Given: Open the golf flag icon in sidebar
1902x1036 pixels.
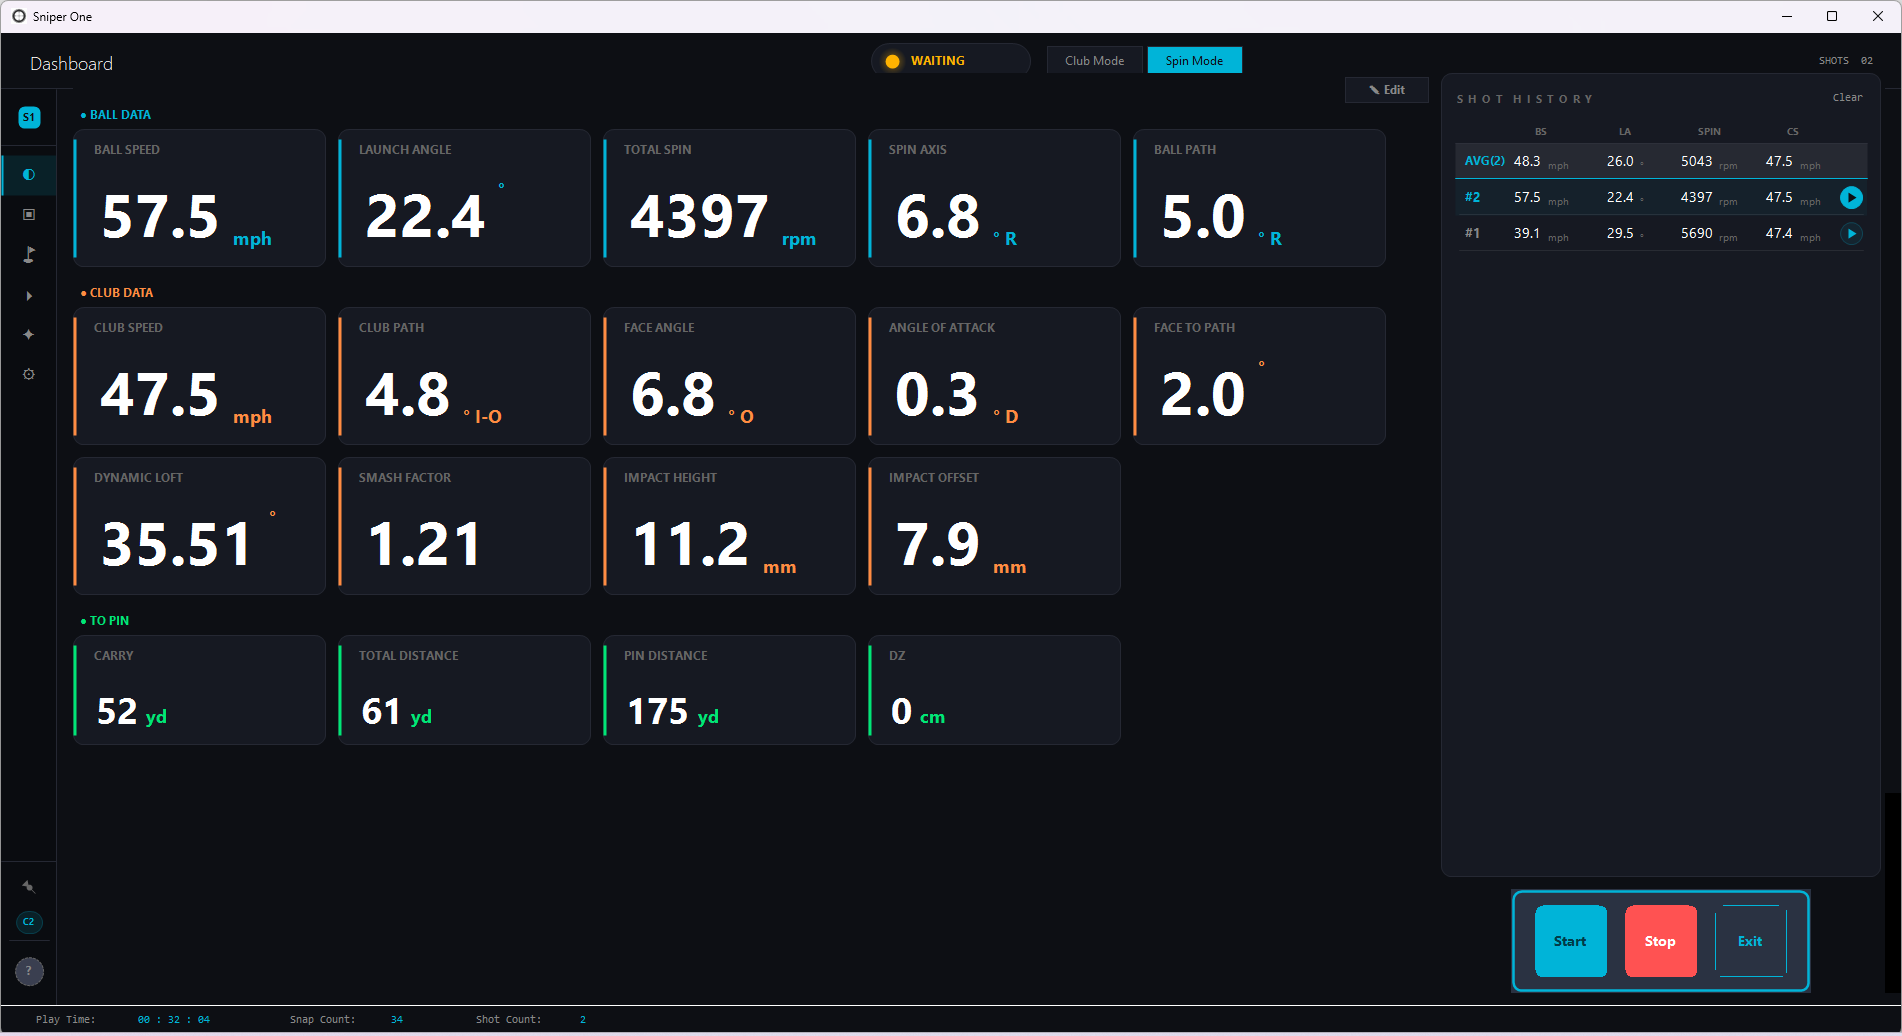Looking at the screenshot, I should (29, 255).
